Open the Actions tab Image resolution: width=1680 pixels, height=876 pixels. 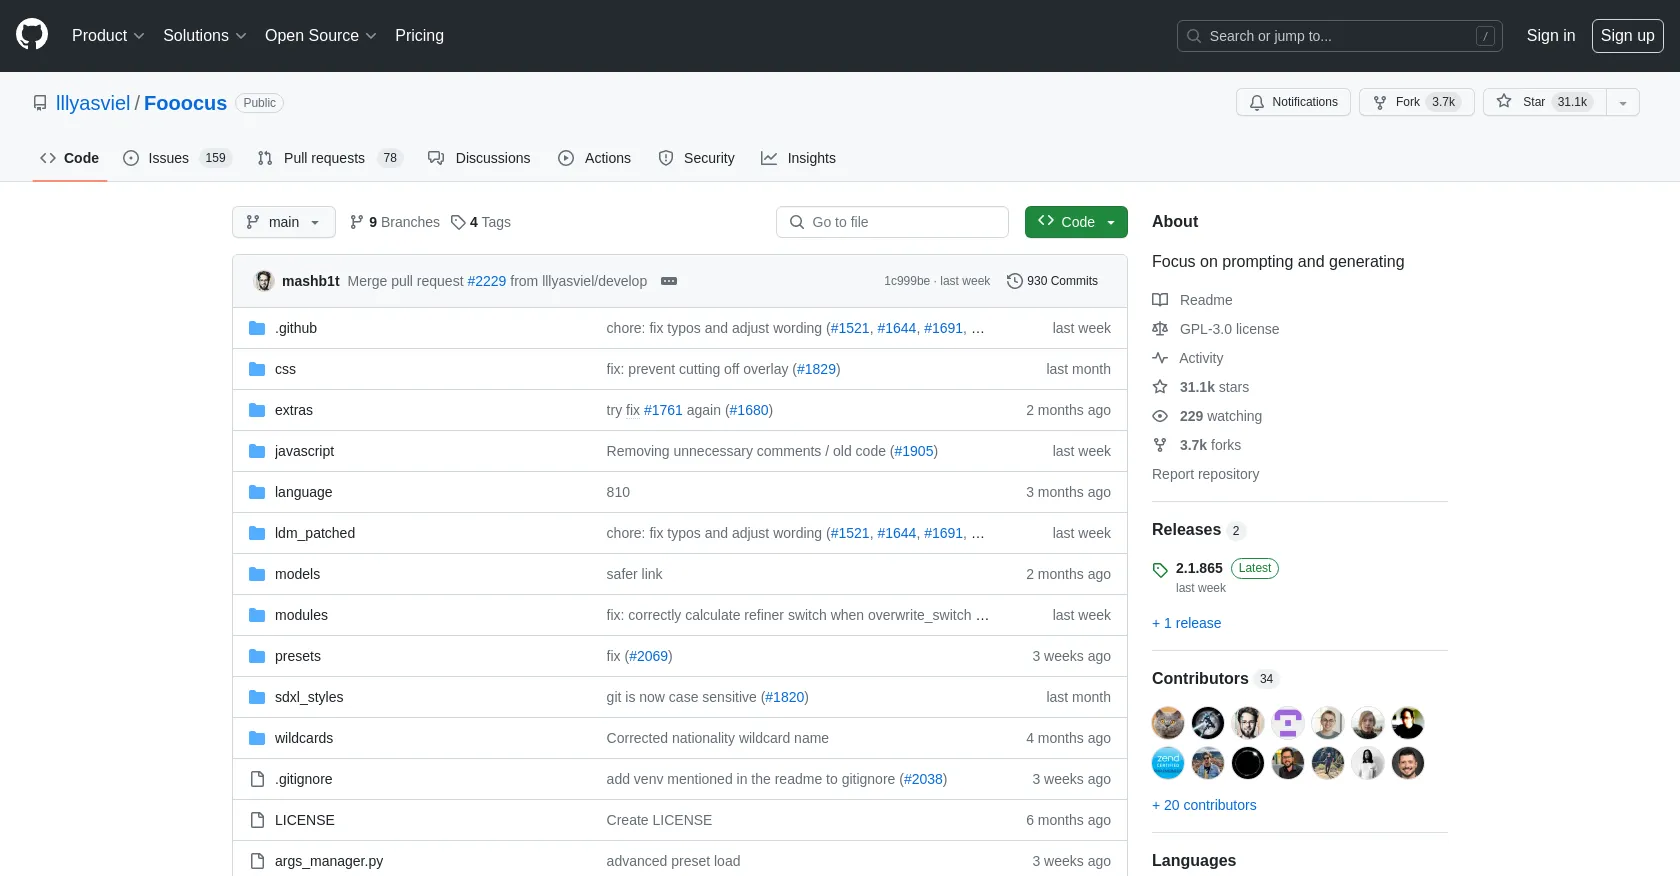[594, 158]
